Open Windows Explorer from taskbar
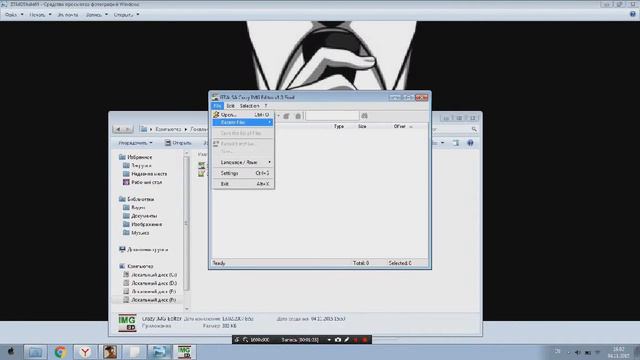This screenshot has width=640, height=360. click(x=36, y=352)
